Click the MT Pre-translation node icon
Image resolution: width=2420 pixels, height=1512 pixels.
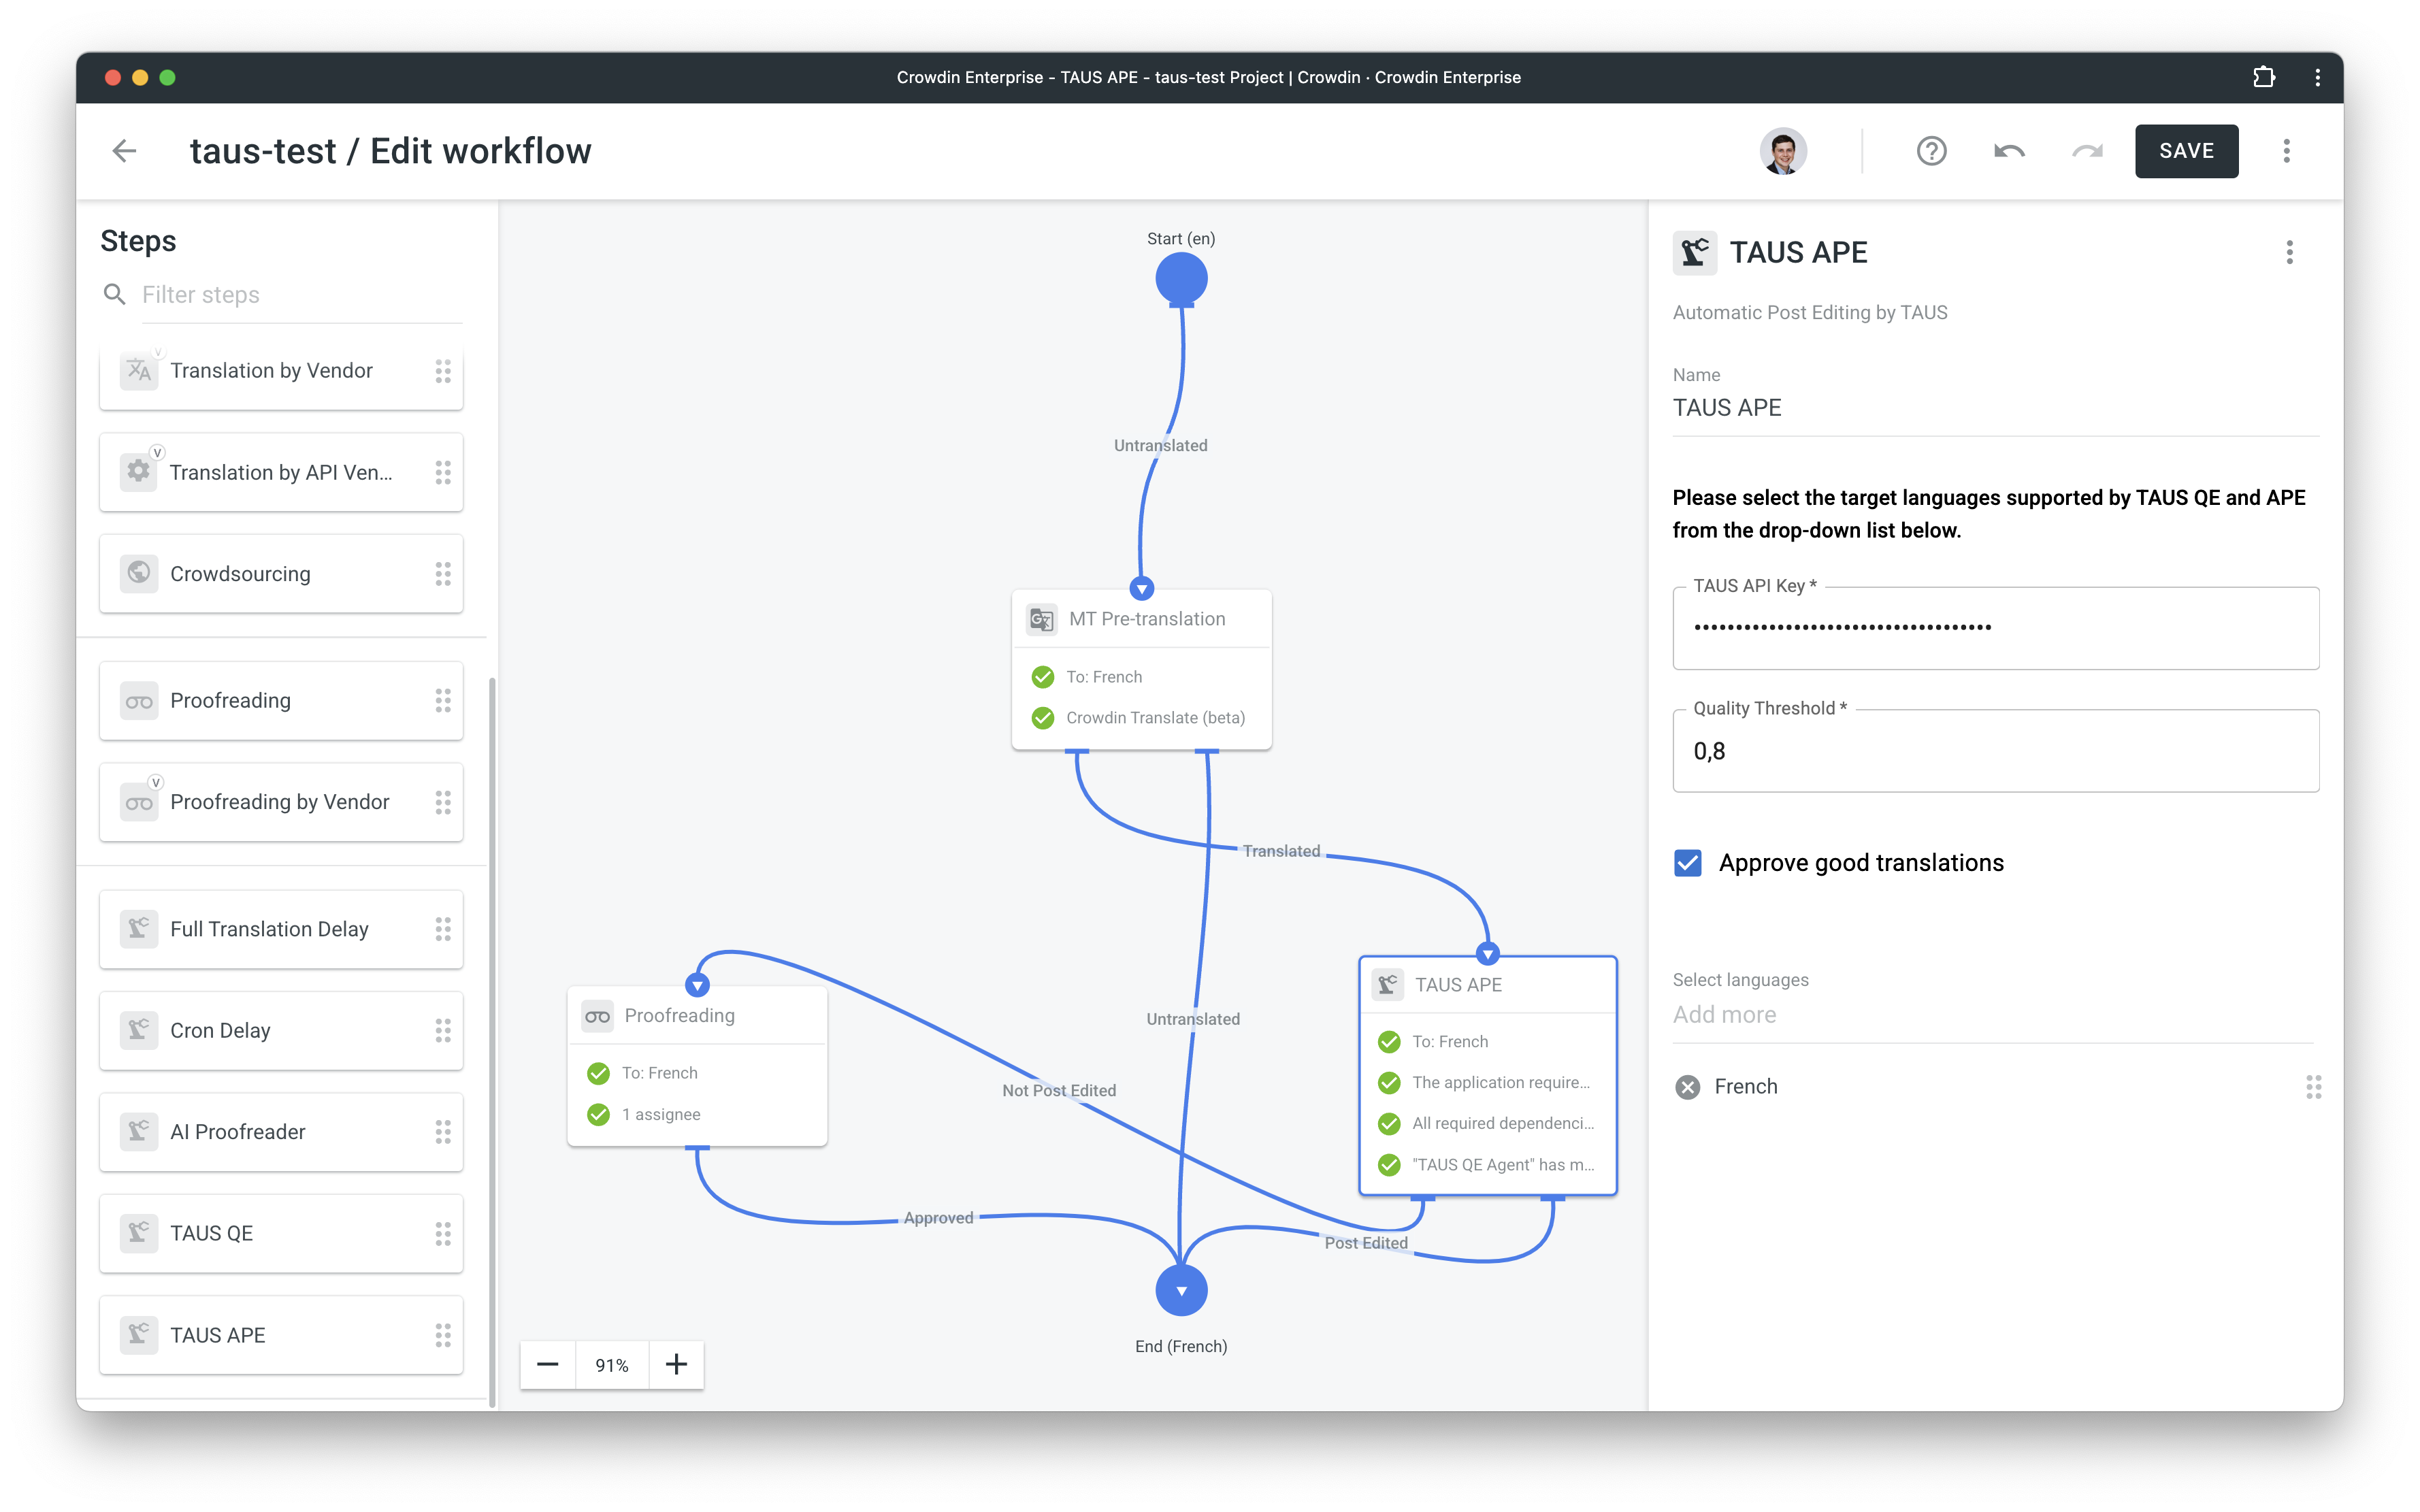pyautogui.click(x=1042, y=619)
